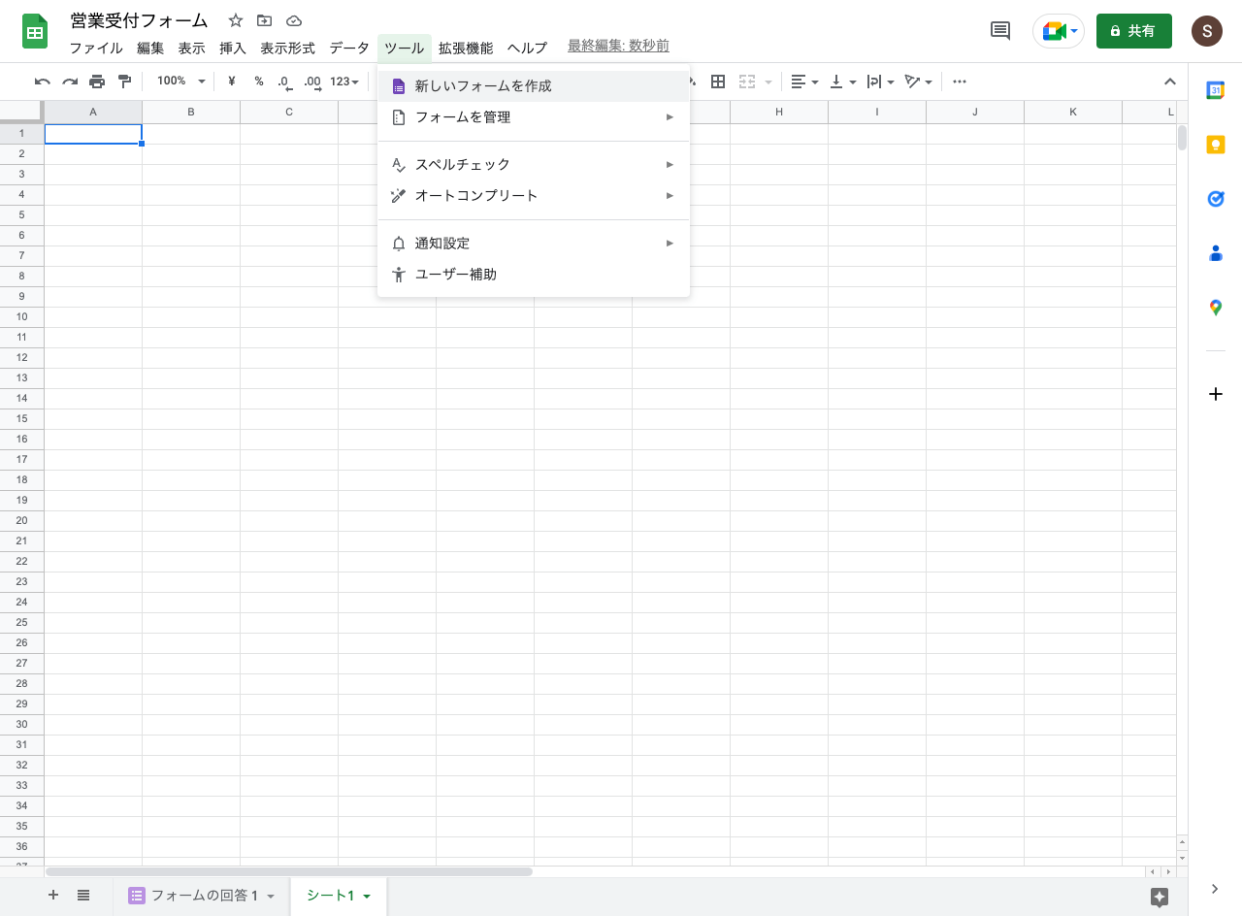Open horizontal align dropdown
Image resolution: width=1242 pixels, height=916 pixels.
(x=804, y=81)
